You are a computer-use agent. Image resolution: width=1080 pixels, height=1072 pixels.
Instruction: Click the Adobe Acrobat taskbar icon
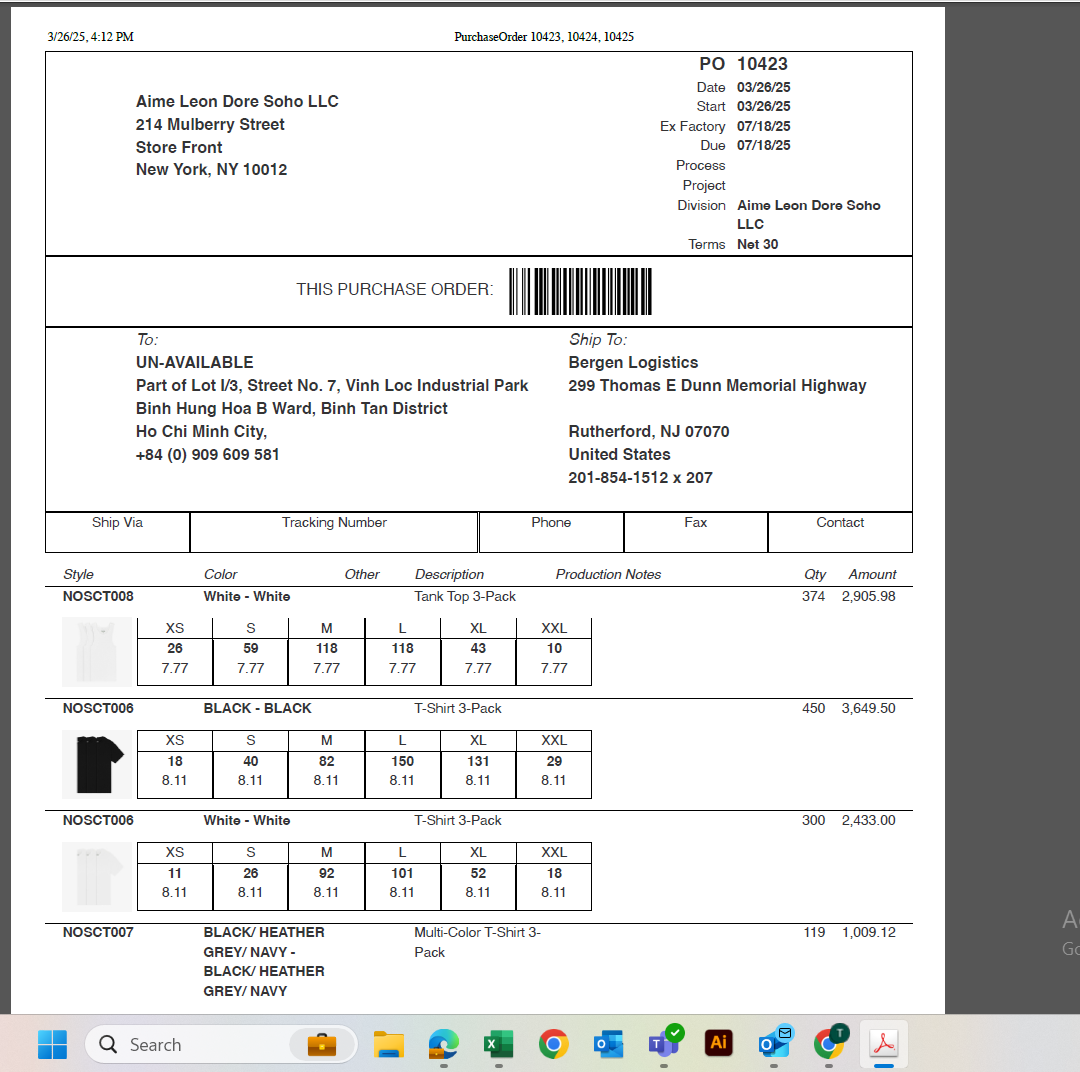click(884, 1043)
